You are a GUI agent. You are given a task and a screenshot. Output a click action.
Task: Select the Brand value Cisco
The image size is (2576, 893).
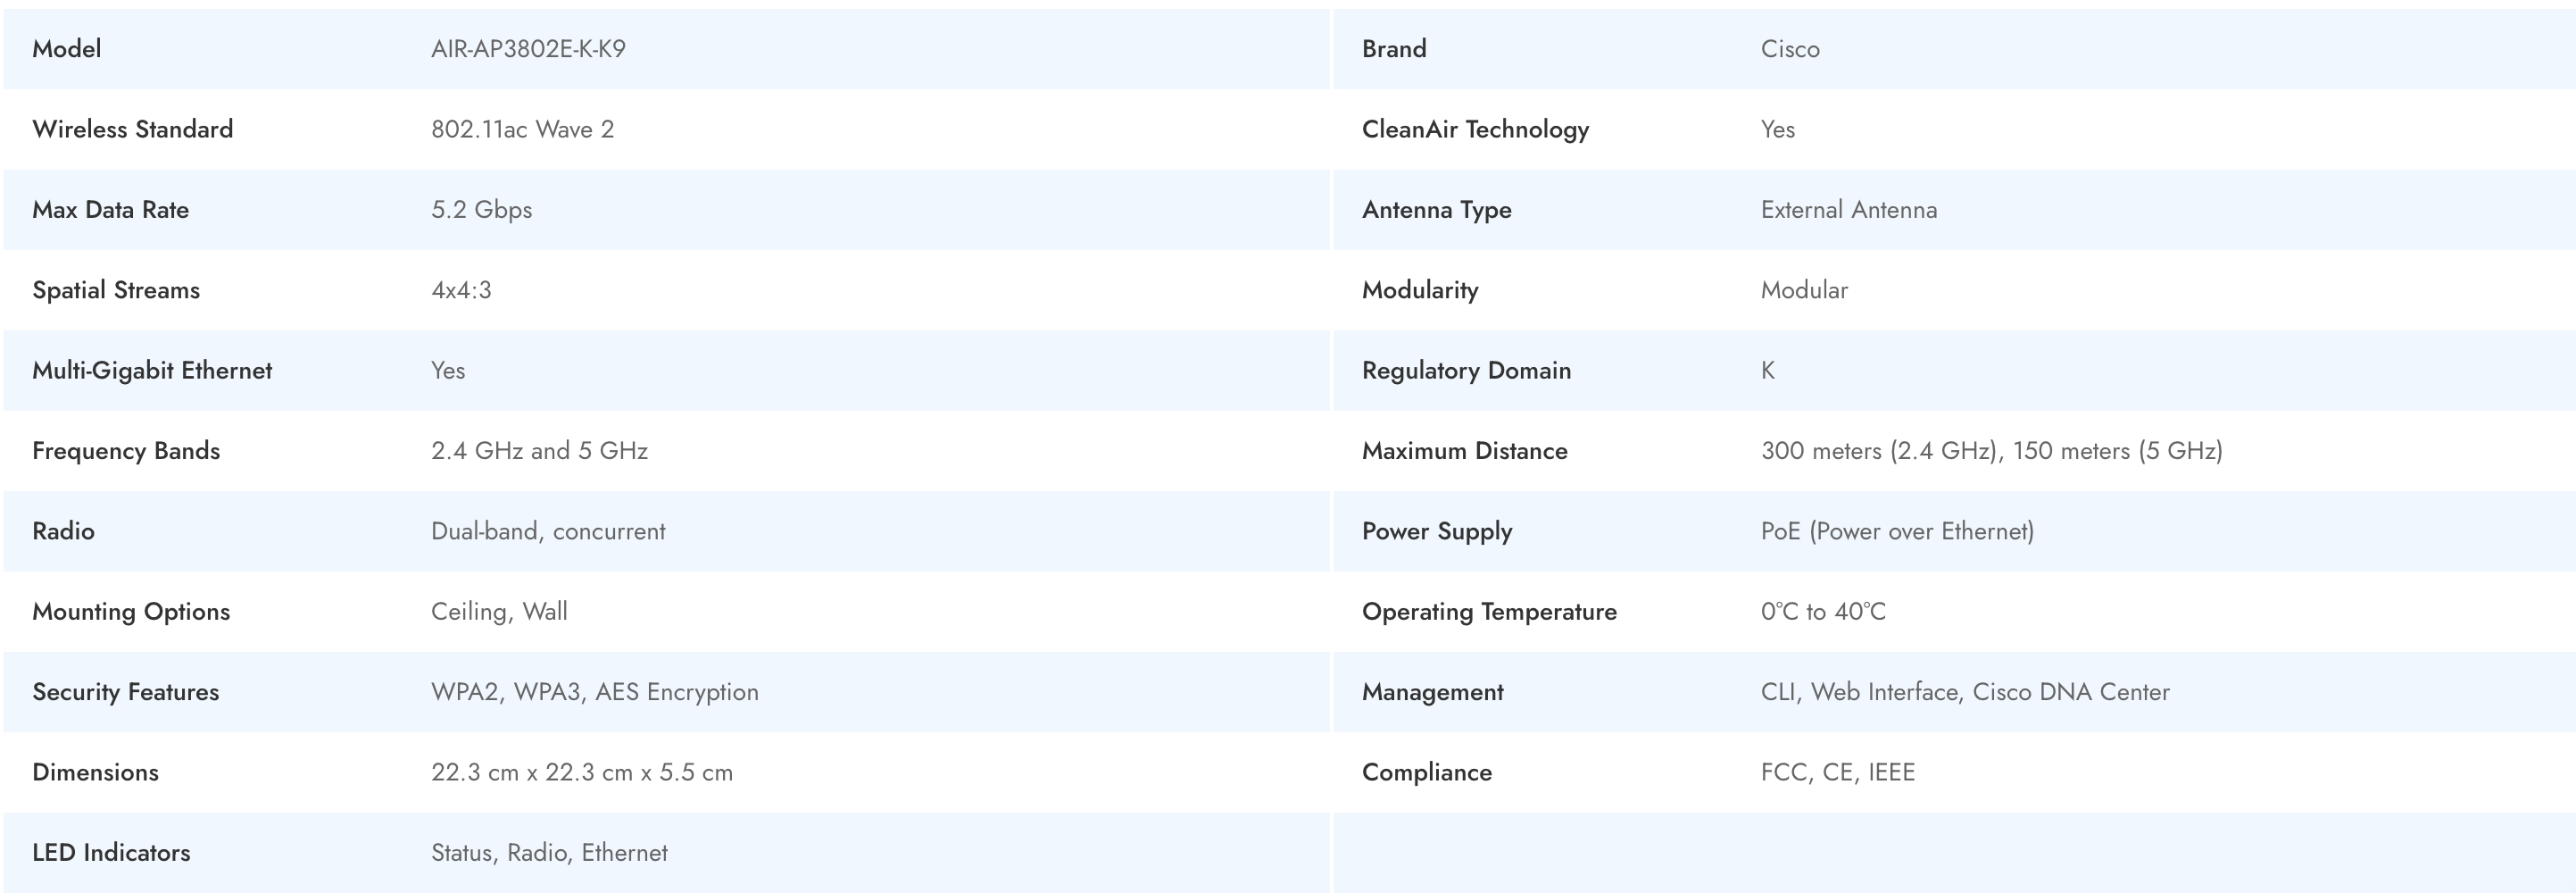tap(1789, 49)
